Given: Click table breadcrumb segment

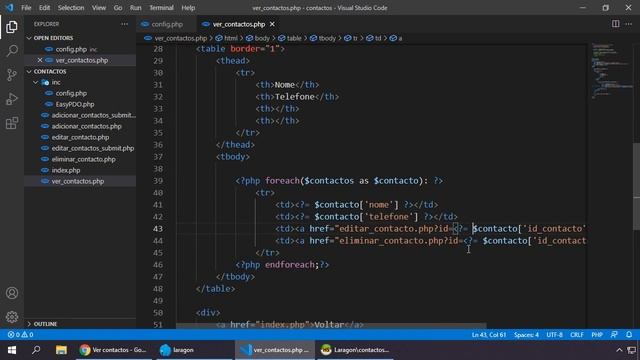Looking at the screenshot, I should 293,38.
